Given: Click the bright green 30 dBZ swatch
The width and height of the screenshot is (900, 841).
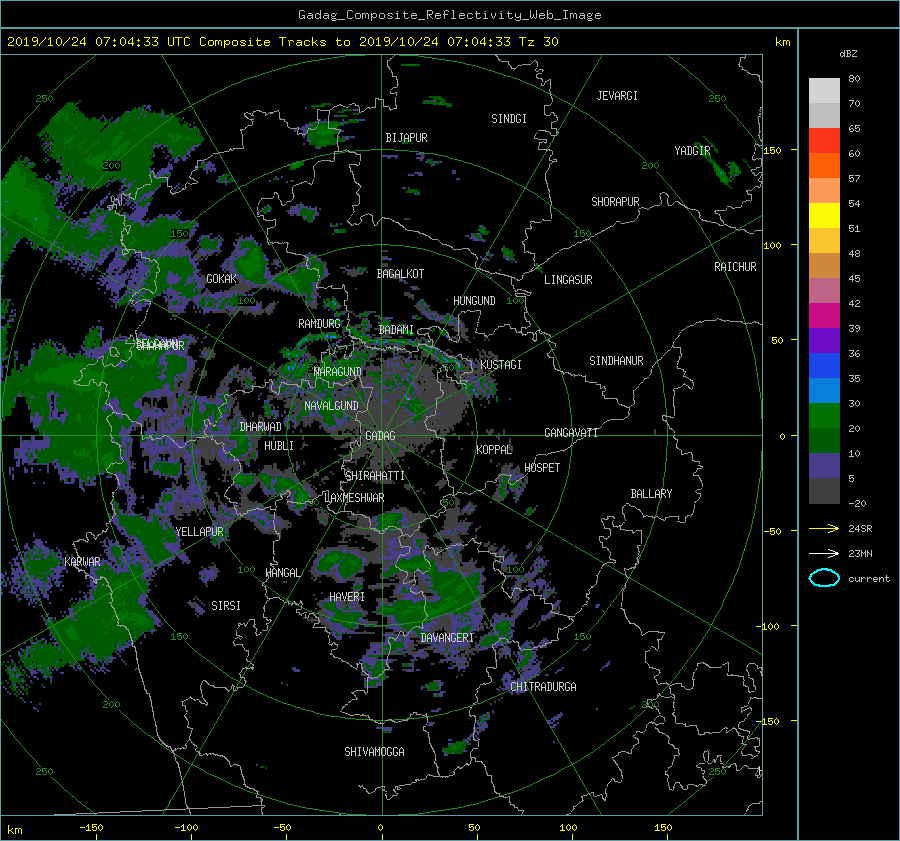Looking at the screenshot, I should click(824, 416).
